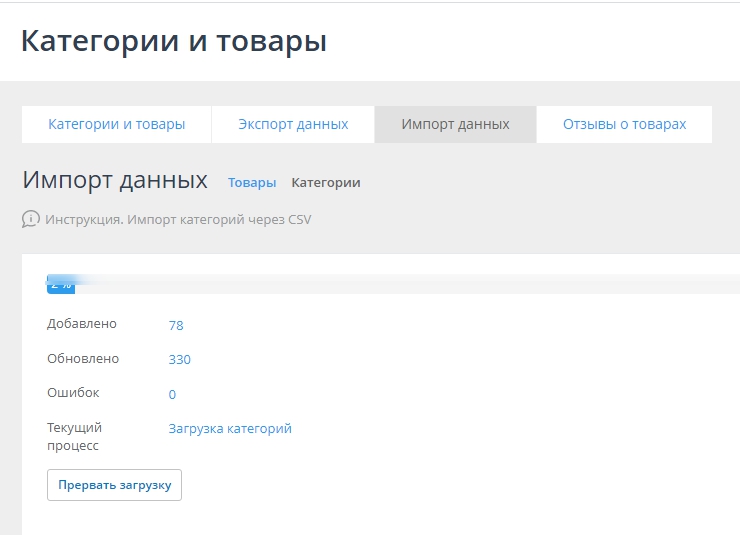Open the CSV category import instruction link
This screenshot has width=740, height=535.
(x=178, y=219)
